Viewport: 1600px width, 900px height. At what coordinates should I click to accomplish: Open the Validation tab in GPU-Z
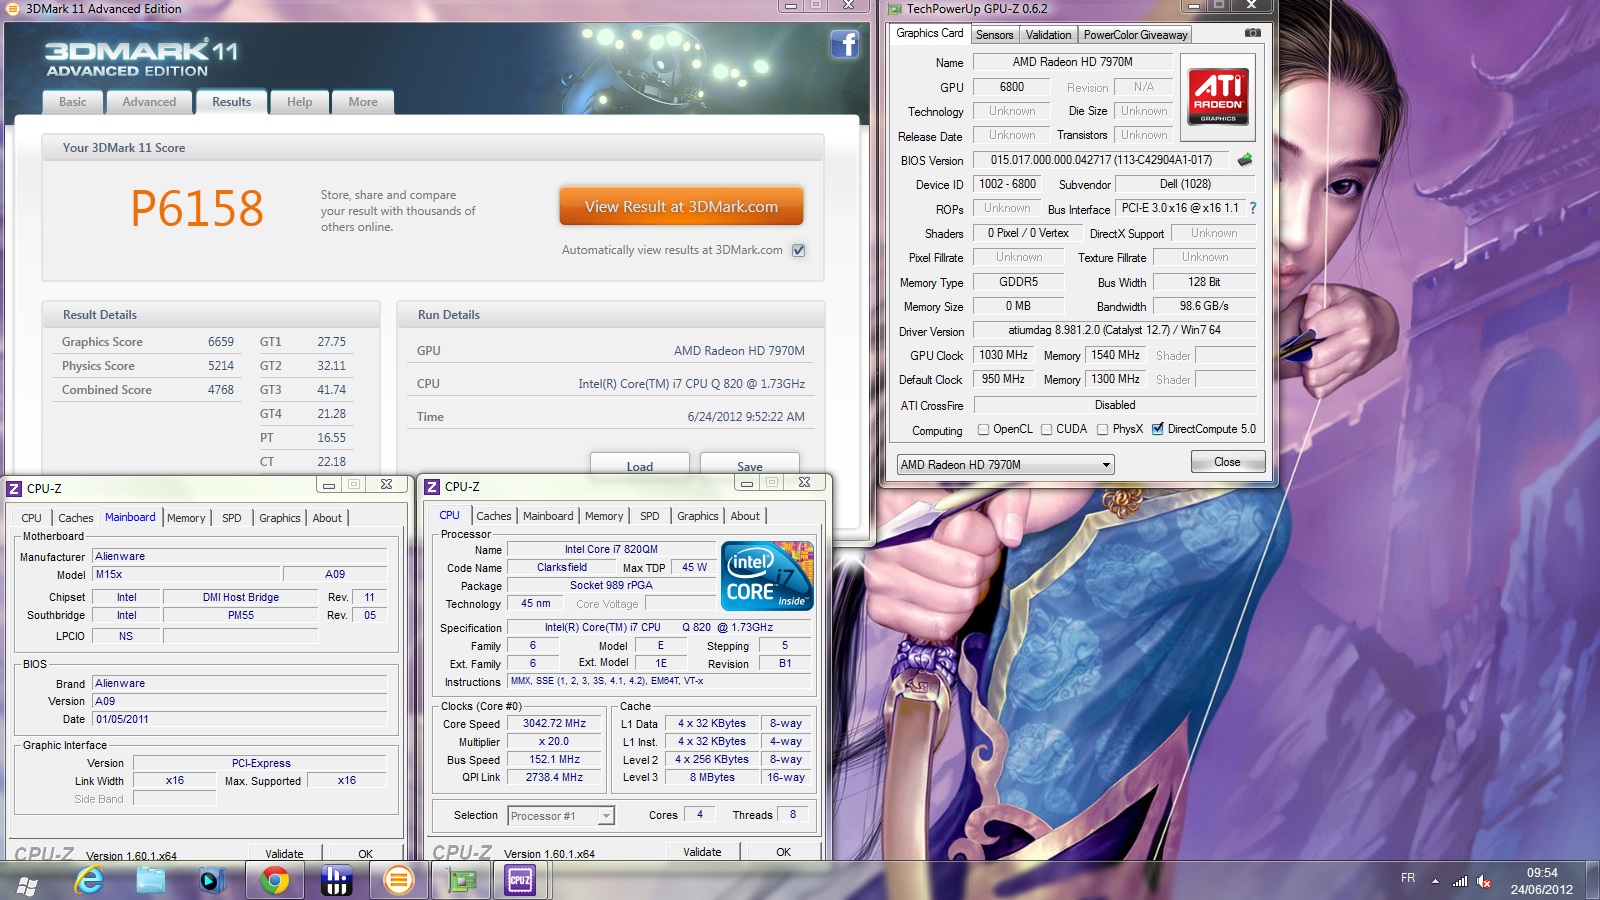pyautogui.click(x=1048, y=34)
